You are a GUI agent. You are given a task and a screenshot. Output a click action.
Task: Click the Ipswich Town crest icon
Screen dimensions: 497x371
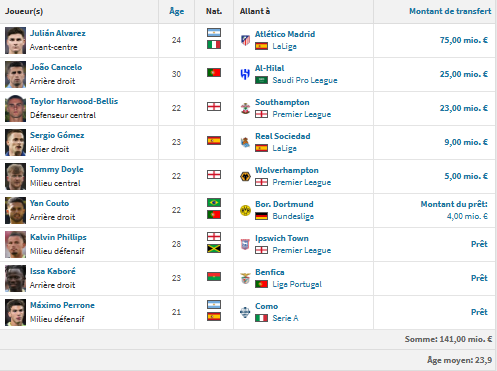245,244
